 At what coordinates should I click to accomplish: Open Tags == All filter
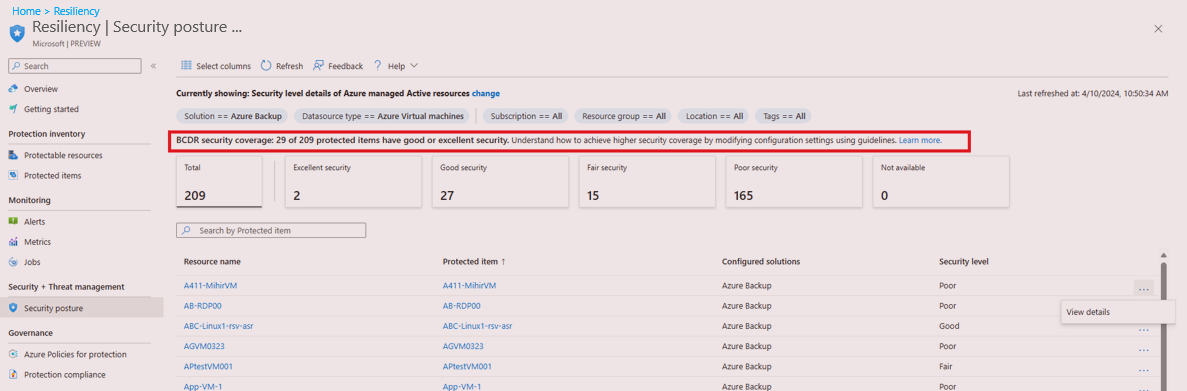(x=783, y=116)
